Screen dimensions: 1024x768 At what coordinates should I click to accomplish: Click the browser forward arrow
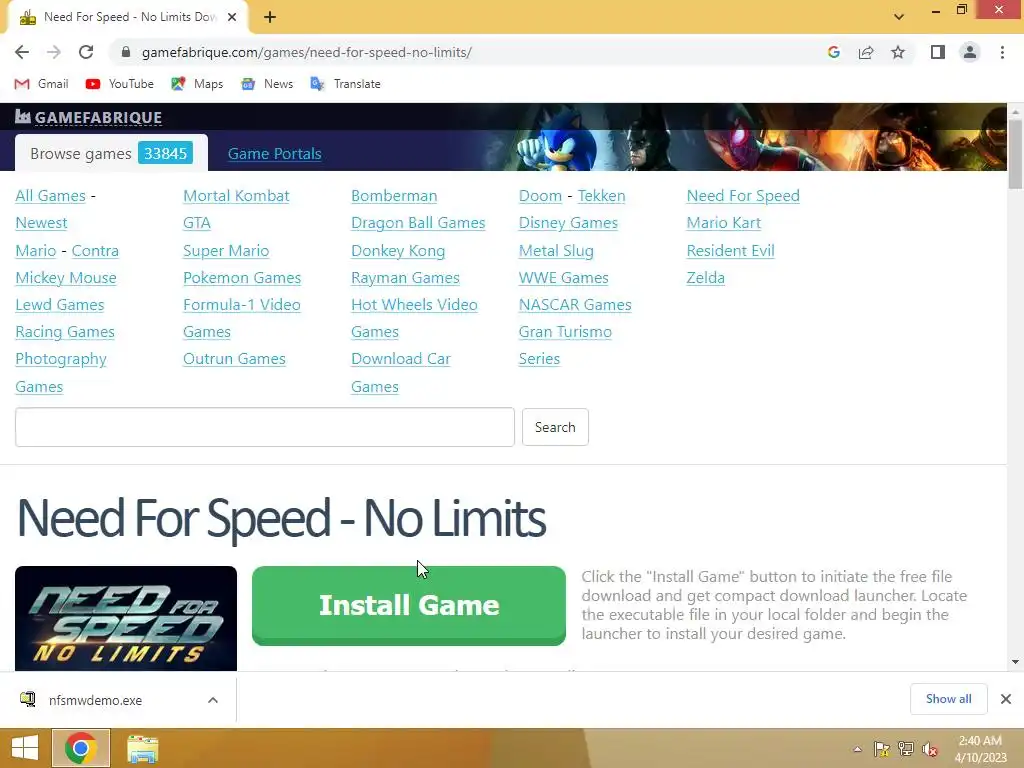click(x=54, y=52)
